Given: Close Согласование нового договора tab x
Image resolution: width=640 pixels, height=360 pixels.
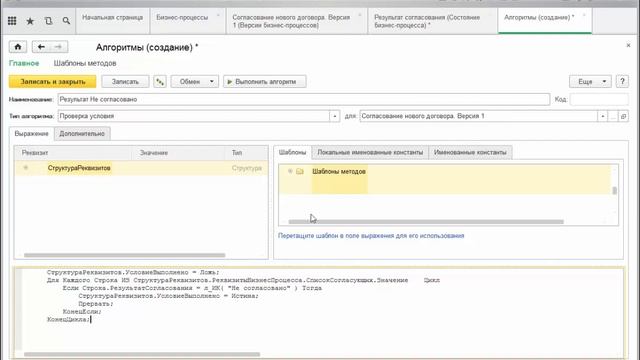Looking at the screenshot, I should tap(360, 16).
